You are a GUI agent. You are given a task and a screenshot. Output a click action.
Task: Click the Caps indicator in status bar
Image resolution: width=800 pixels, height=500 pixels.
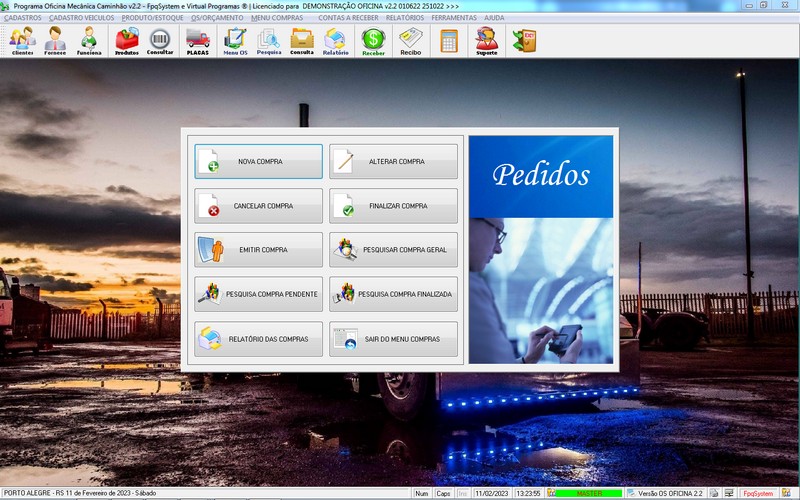pos(443,493)
